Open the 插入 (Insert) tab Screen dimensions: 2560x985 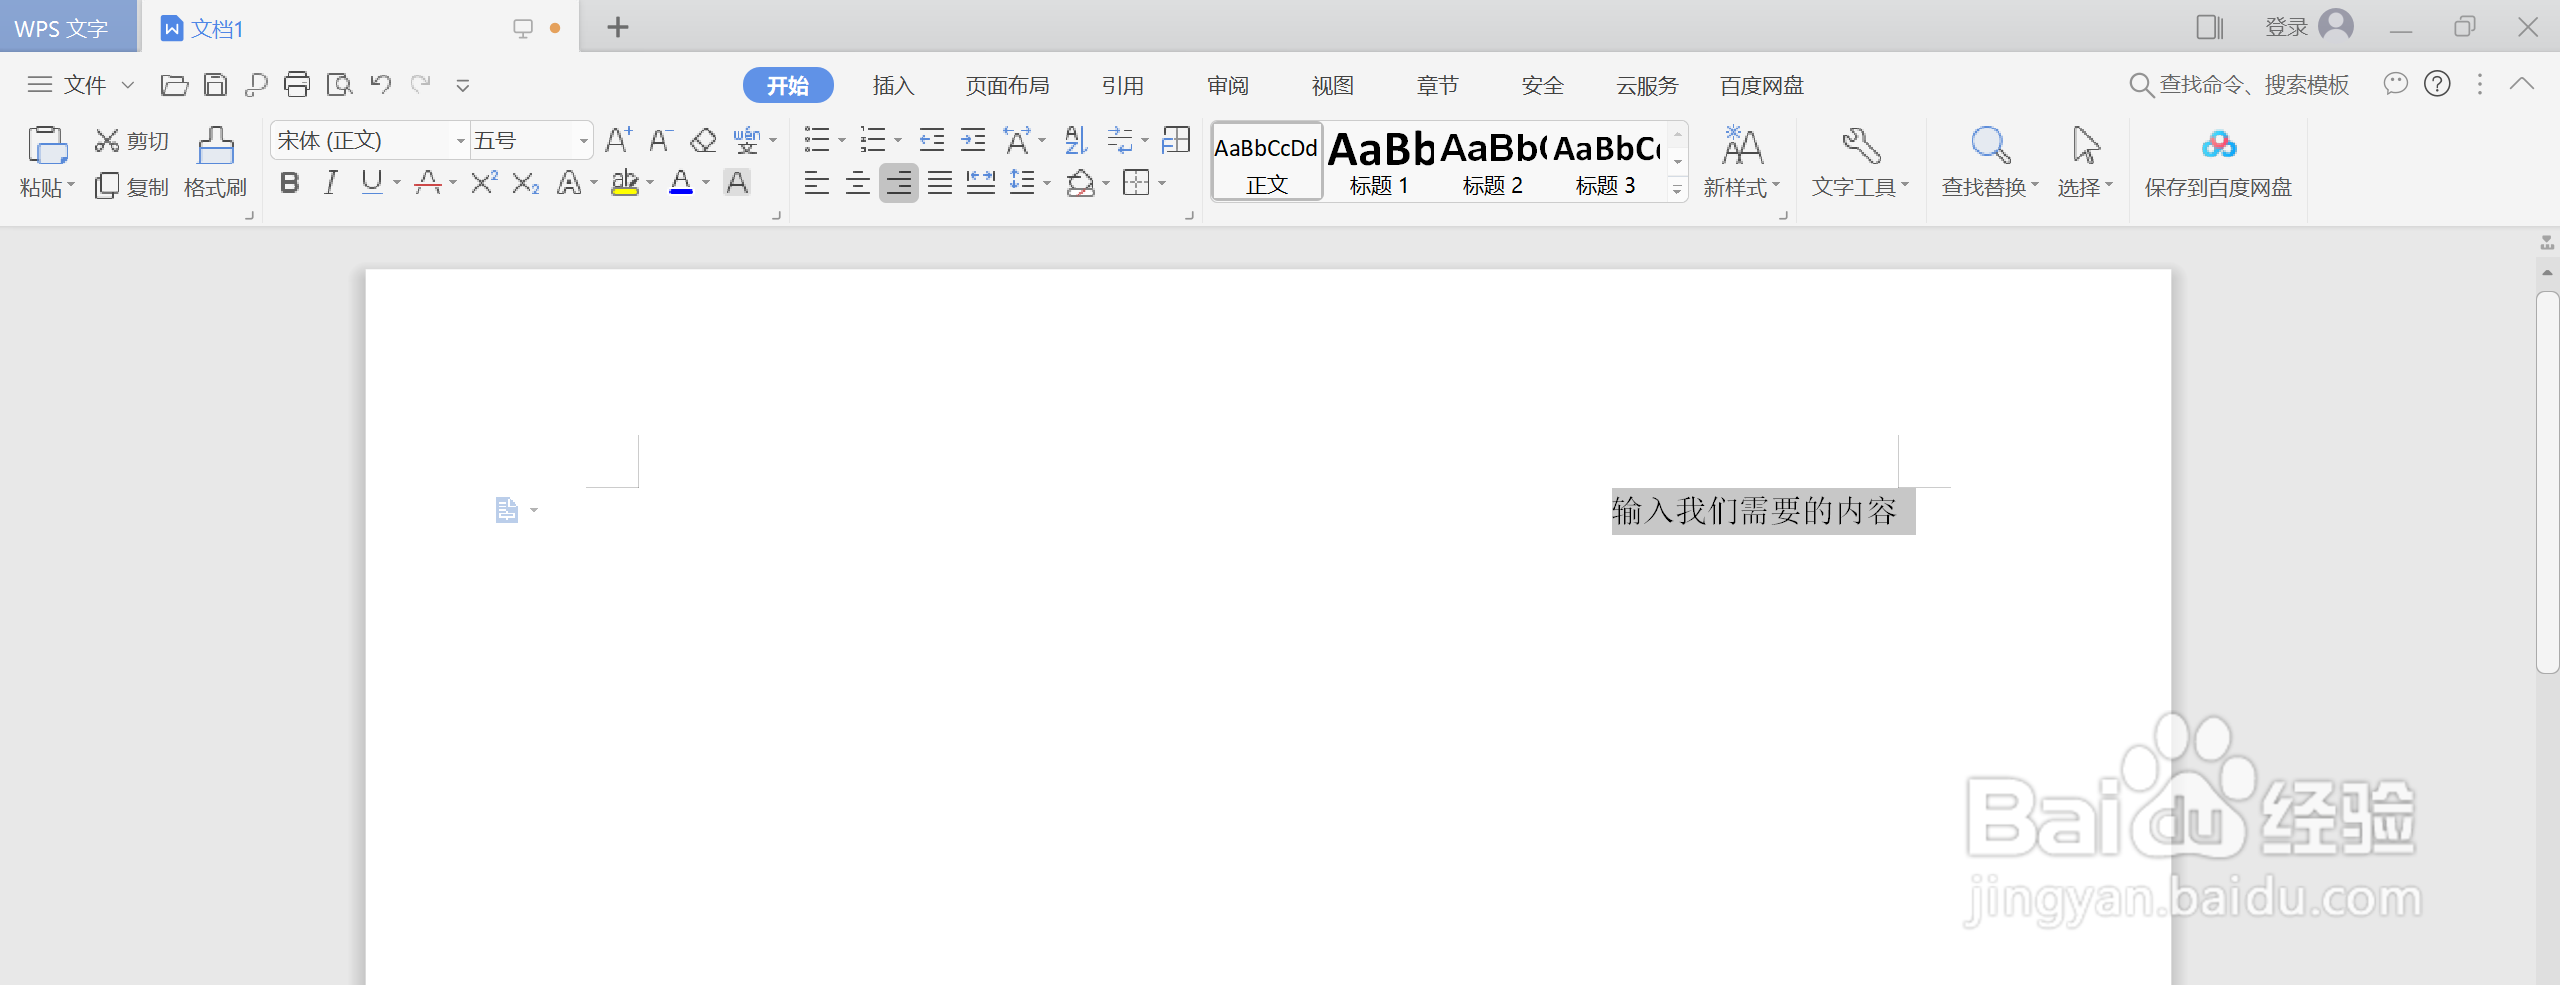[893, 85]
